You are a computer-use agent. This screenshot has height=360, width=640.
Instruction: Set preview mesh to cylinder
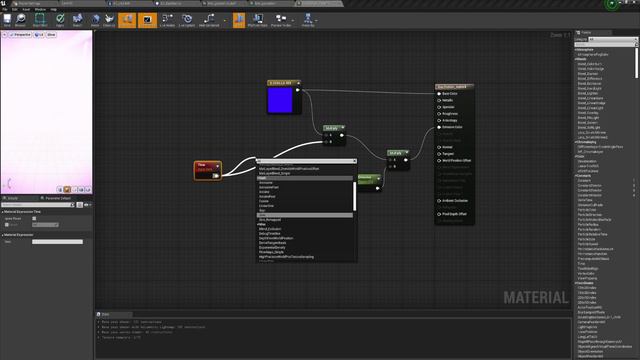pos(60,189)
